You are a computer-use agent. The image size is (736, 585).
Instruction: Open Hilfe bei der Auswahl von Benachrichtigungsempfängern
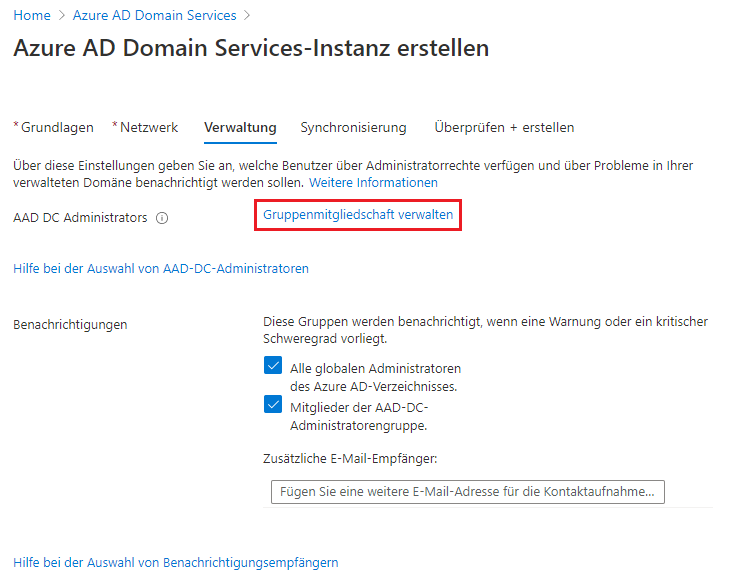[x=176, y=562]
